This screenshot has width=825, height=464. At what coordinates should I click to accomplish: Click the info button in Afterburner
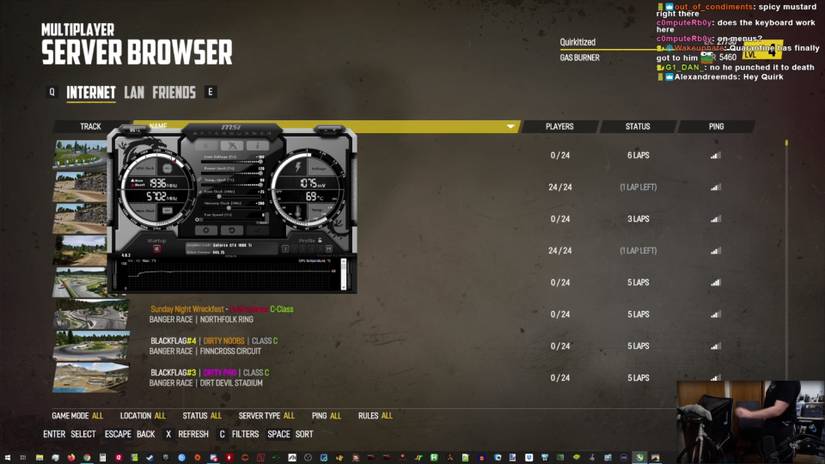257,146
